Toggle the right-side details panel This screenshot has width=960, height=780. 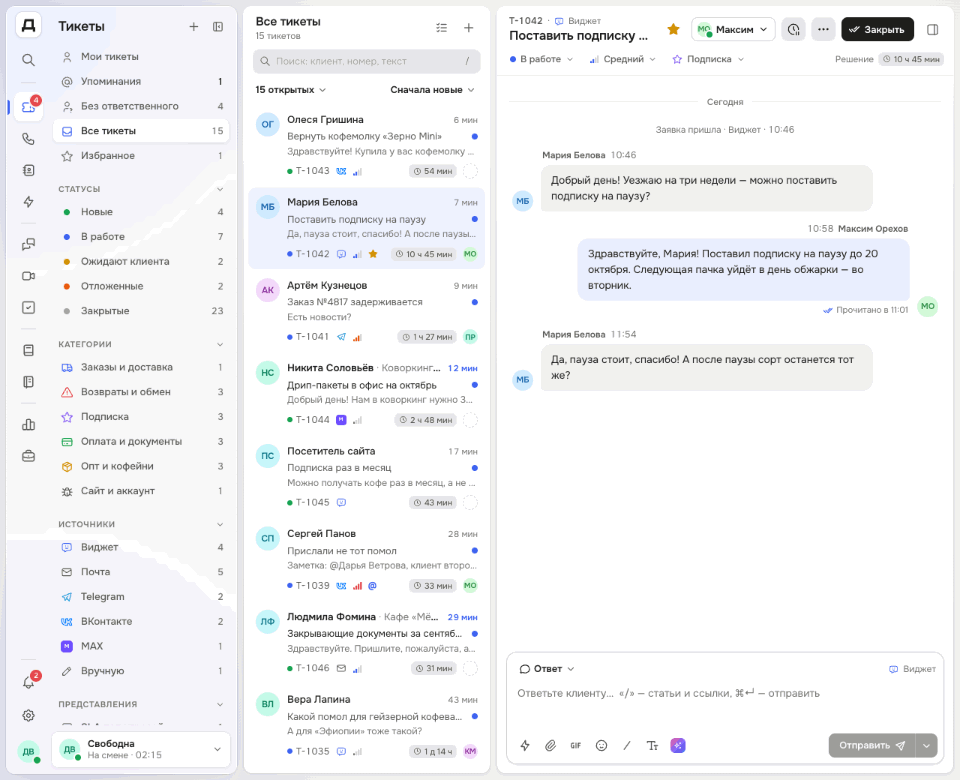click(x=932, y=29)
